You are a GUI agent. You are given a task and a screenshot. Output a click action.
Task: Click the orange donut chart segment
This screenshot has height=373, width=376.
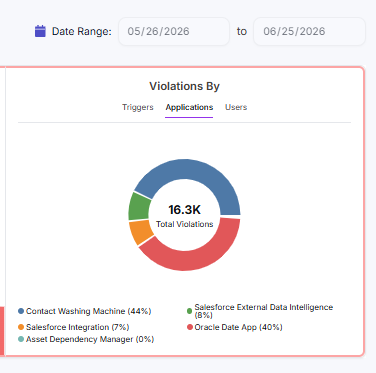click(142, 232)
